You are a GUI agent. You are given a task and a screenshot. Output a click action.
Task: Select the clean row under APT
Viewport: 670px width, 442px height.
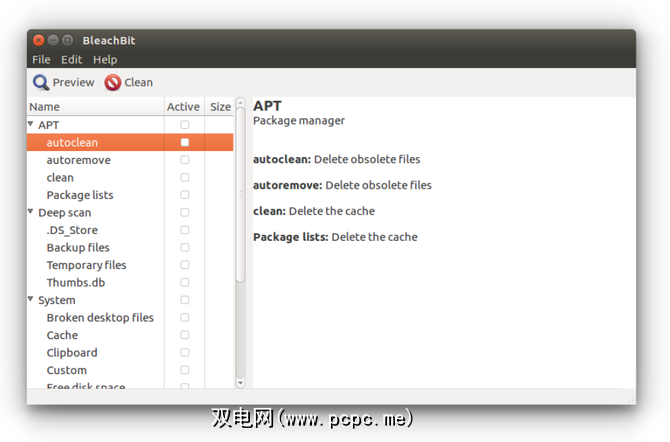pyautogui.click(x=130, y=177)
